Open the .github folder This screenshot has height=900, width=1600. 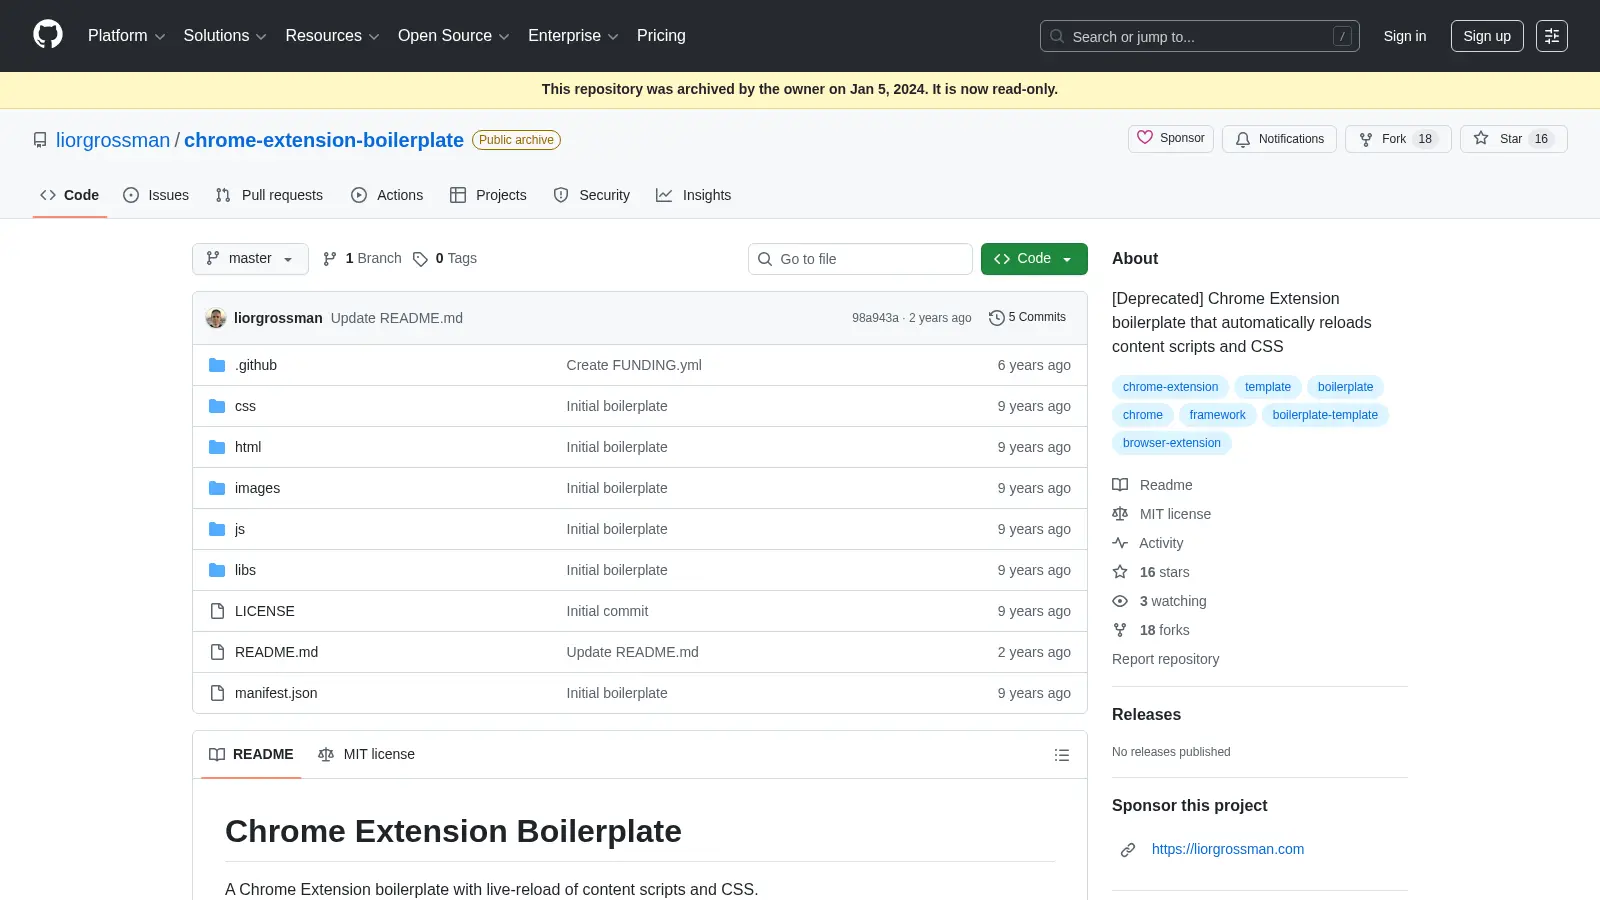pos(256,365)
